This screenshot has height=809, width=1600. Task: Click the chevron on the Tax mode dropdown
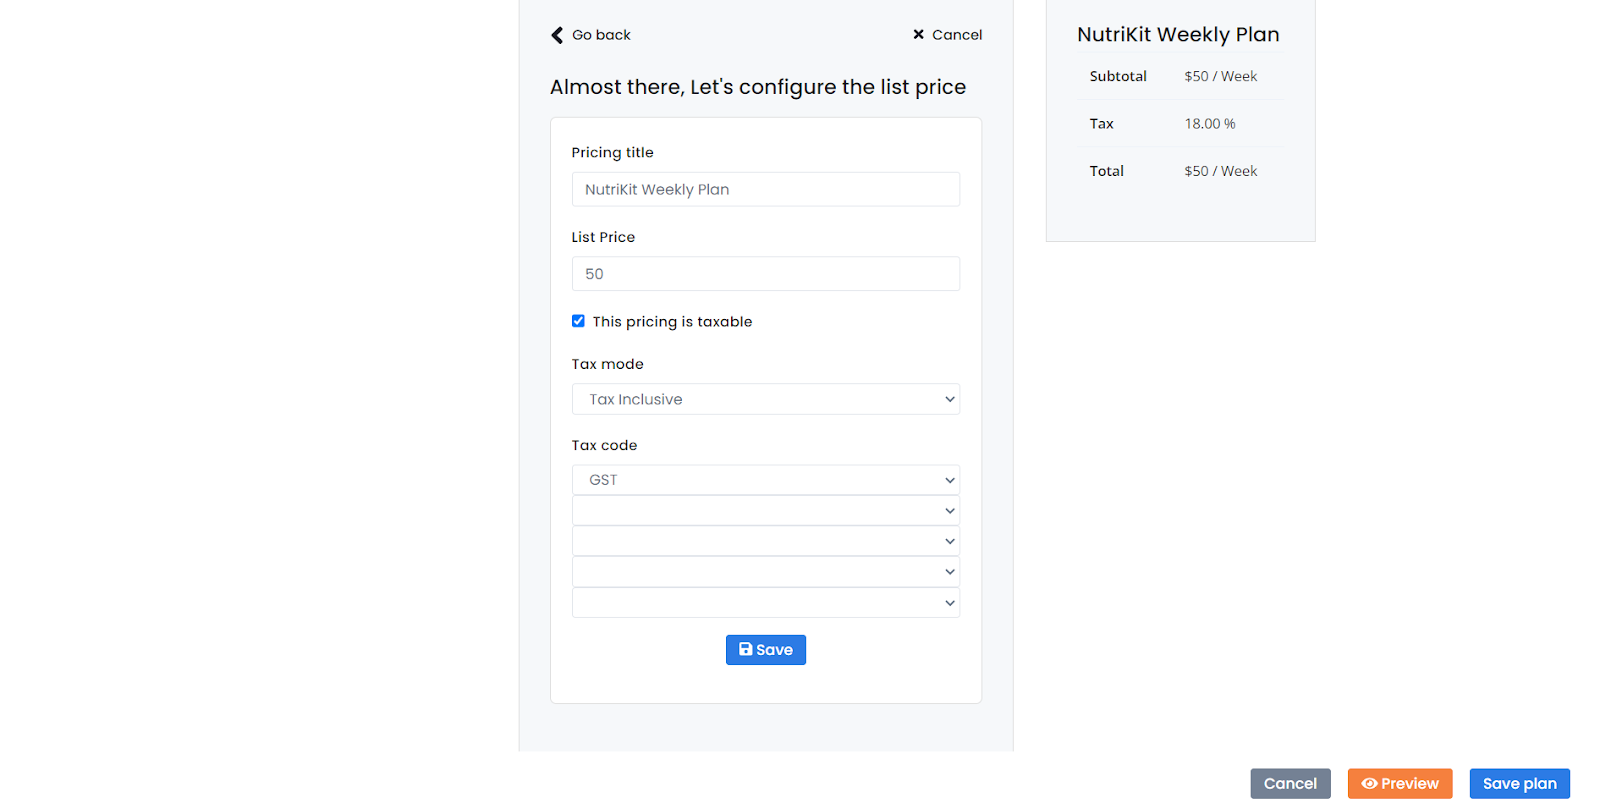coord(949,398)
